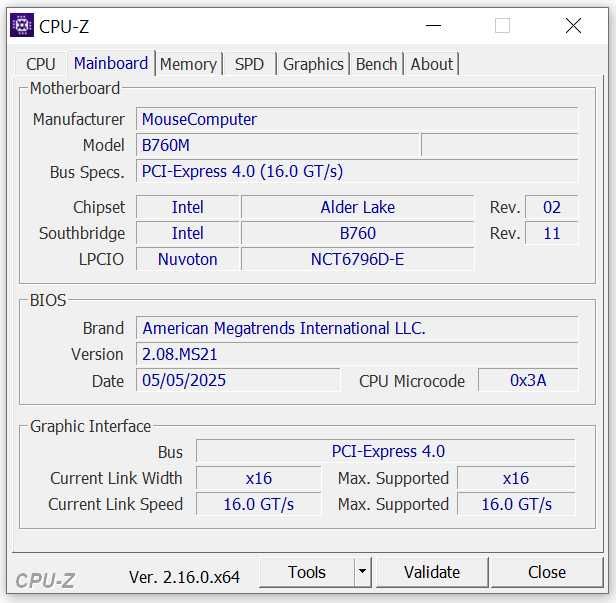Go to the SPD tab

(249, 64)
